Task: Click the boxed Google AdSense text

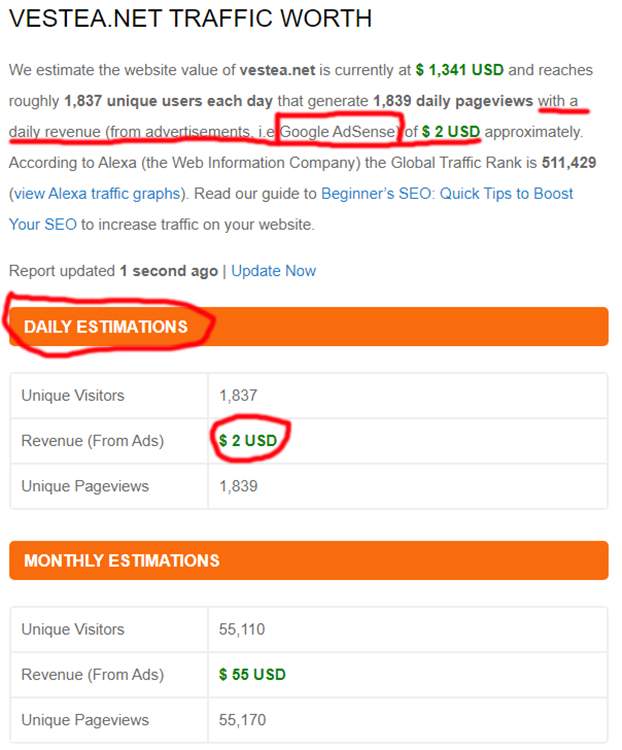Action: pos(340,132)
